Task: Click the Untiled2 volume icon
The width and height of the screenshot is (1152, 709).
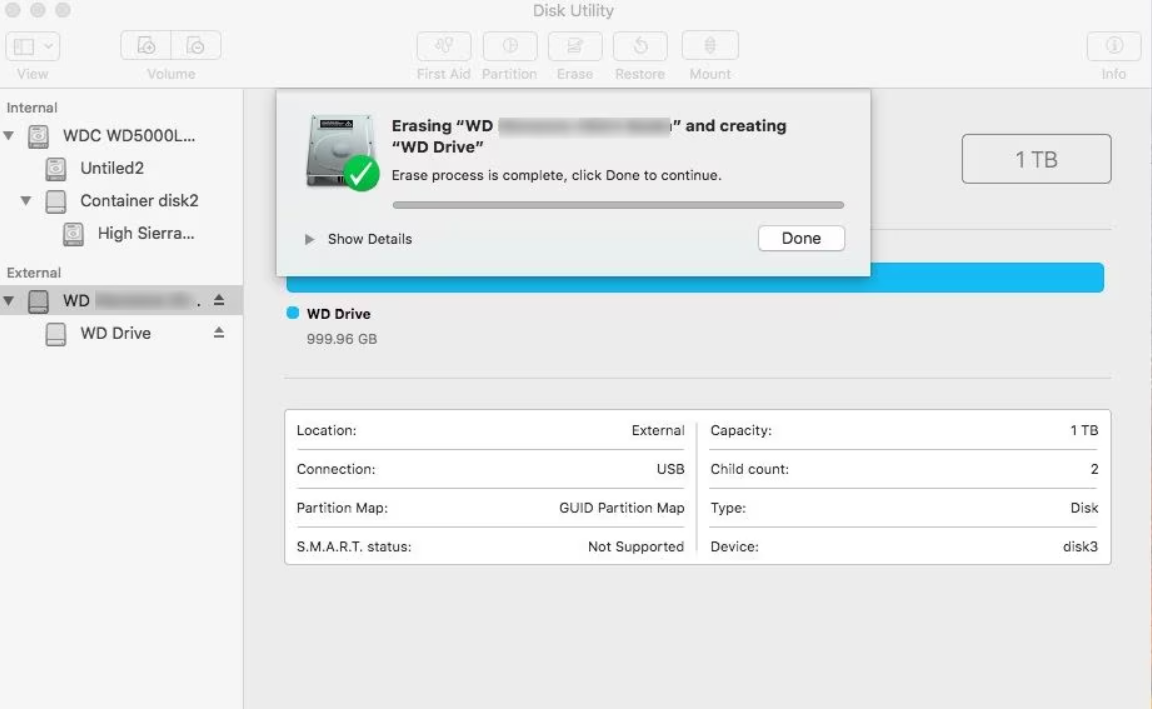Action: coord(56,169)
